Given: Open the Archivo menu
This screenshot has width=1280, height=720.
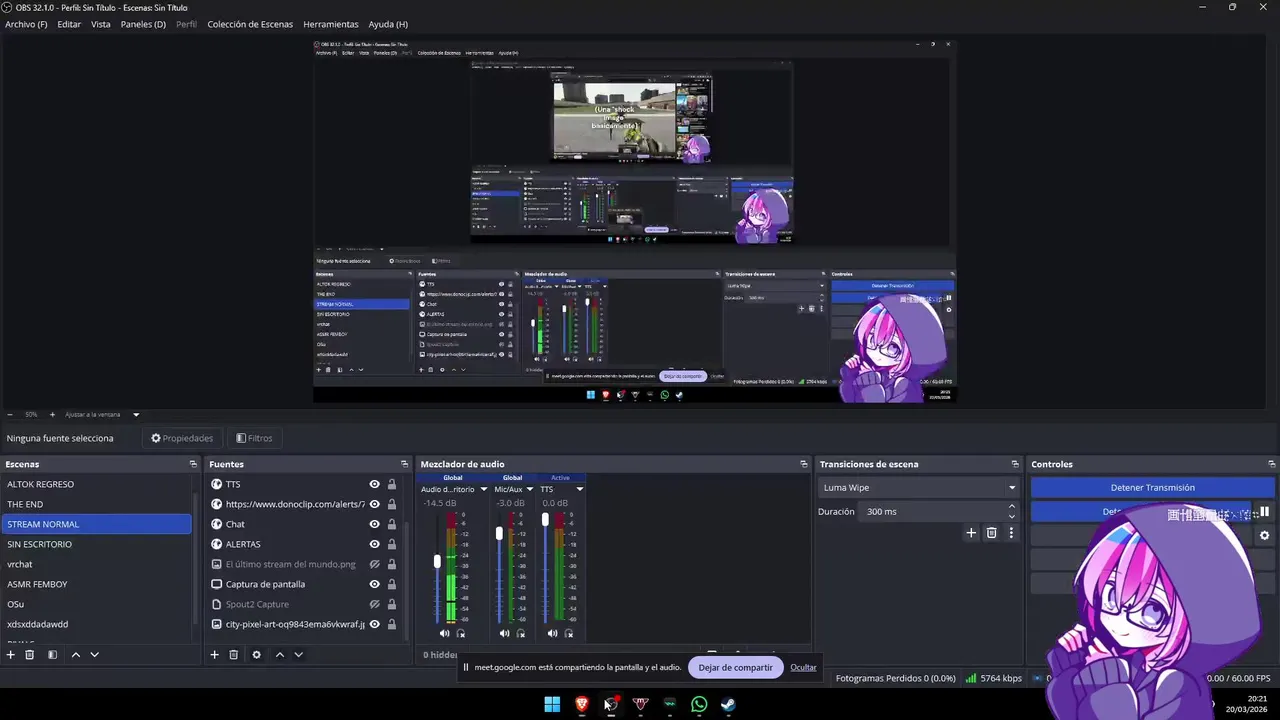Looking at the screenshot, I should point(26,24).
